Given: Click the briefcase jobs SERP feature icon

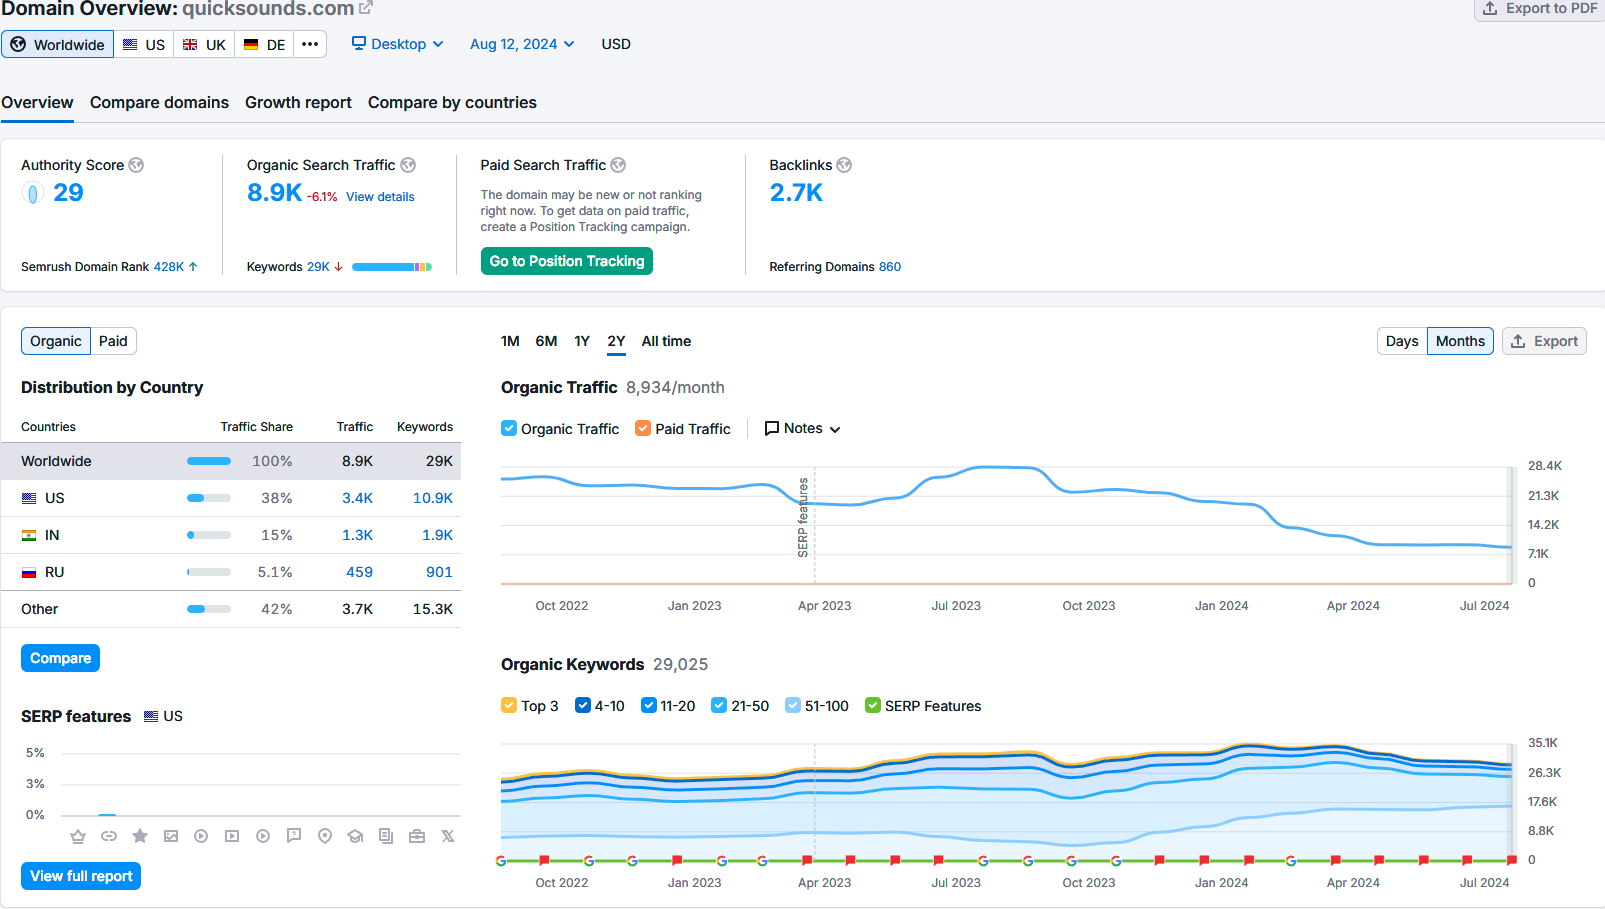Looking at the screenshot, I should (x=417, y=836).
